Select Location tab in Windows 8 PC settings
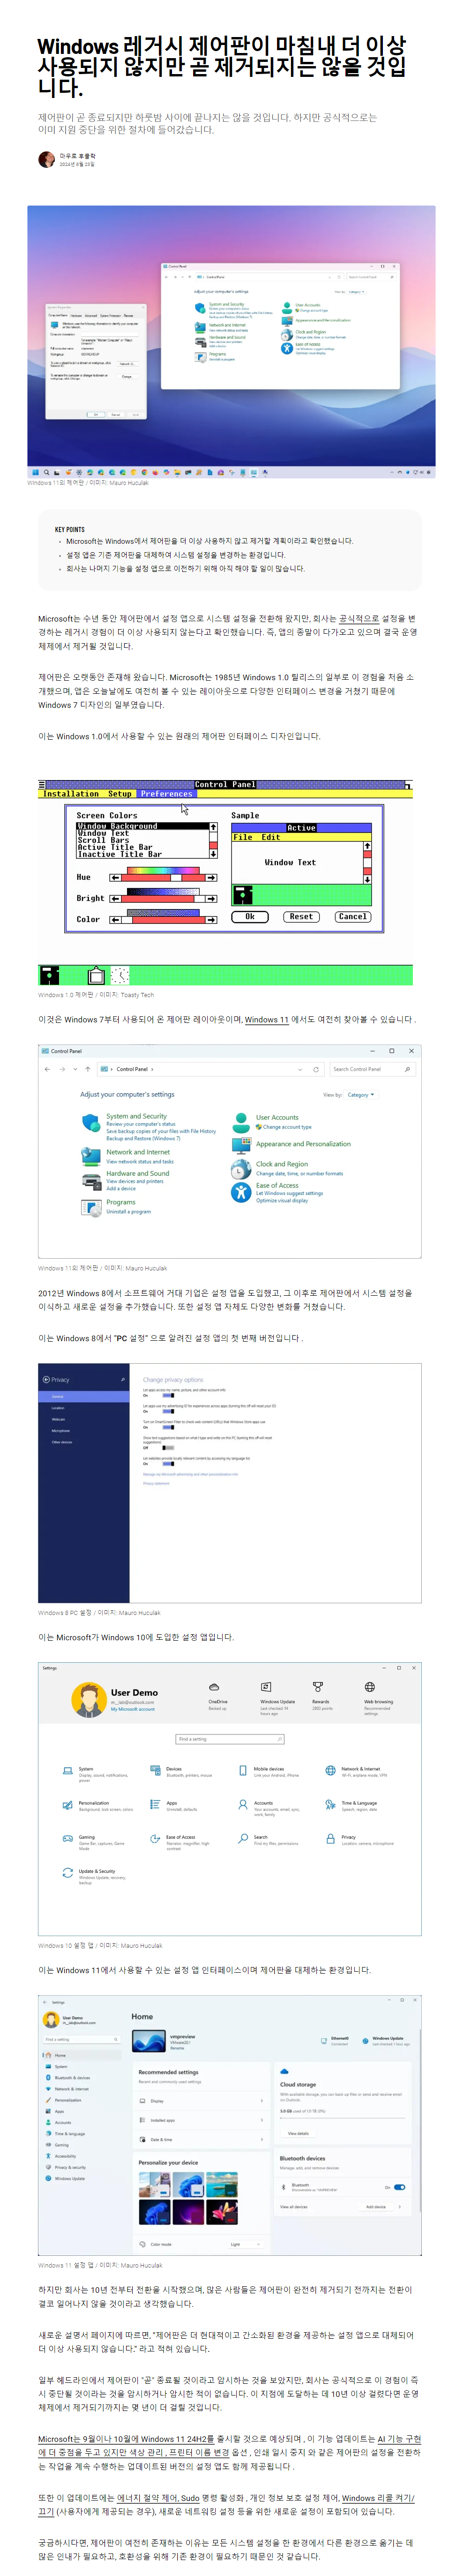Image resolution: width=456 pixels, height=2576 pixels. pos(84,1408)
